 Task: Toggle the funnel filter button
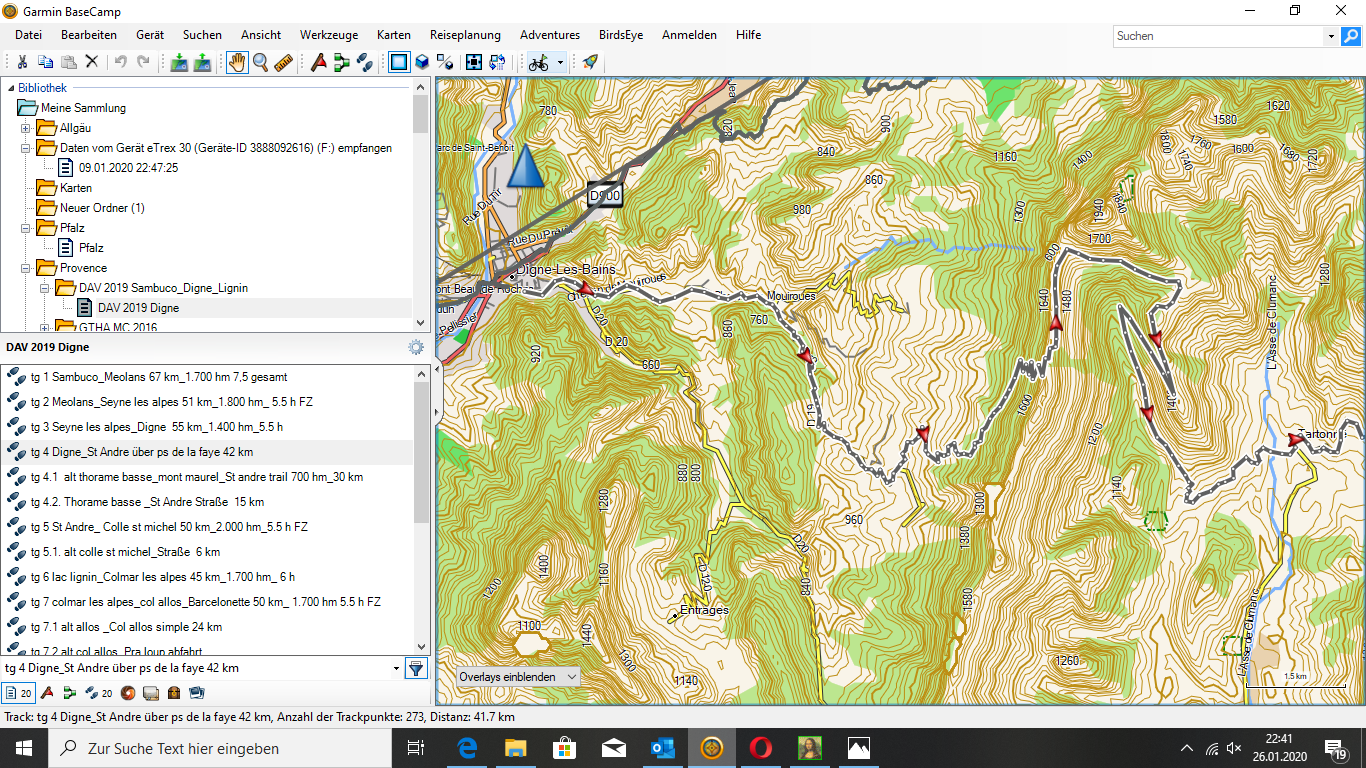pos(417,668)
